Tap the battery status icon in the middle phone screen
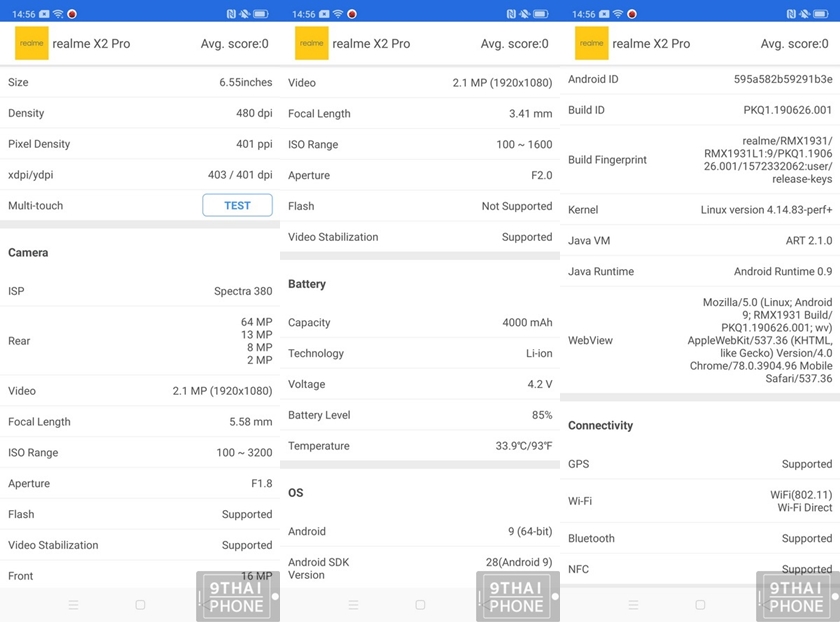 pyautogui.click(x=541, y=14)
